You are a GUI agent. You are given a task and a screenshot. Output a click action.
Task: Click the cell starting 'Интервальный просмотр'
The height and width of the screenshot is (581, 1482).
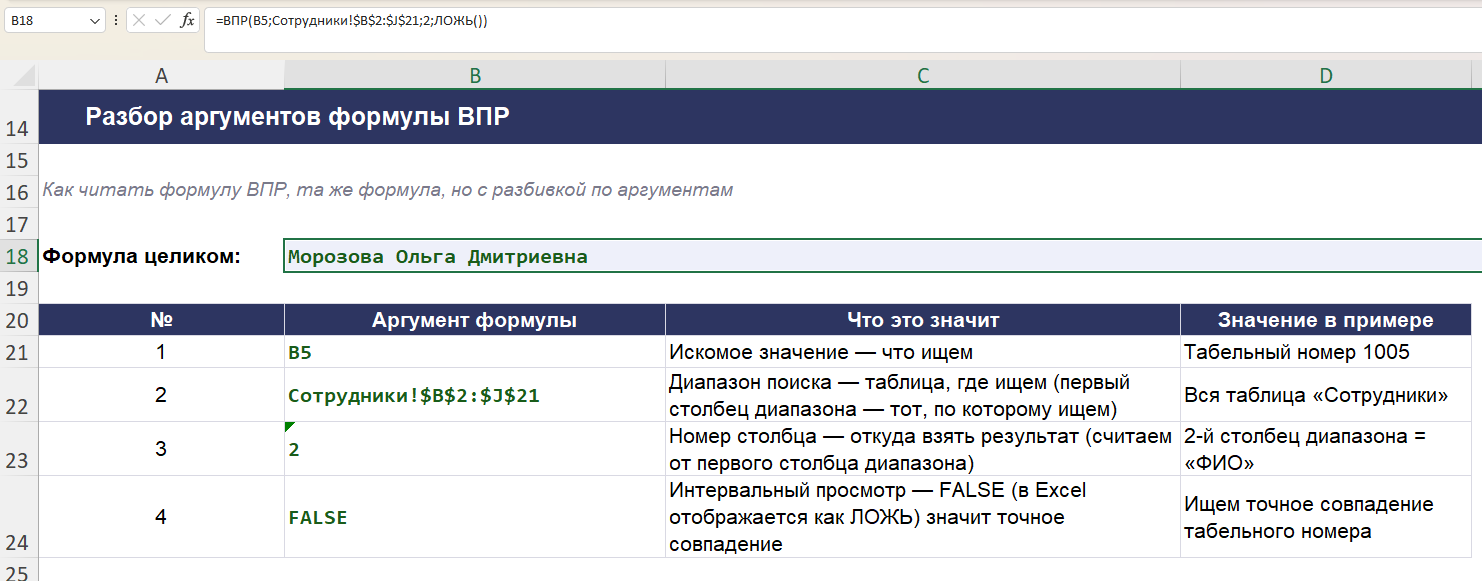(x=923, y=517)
